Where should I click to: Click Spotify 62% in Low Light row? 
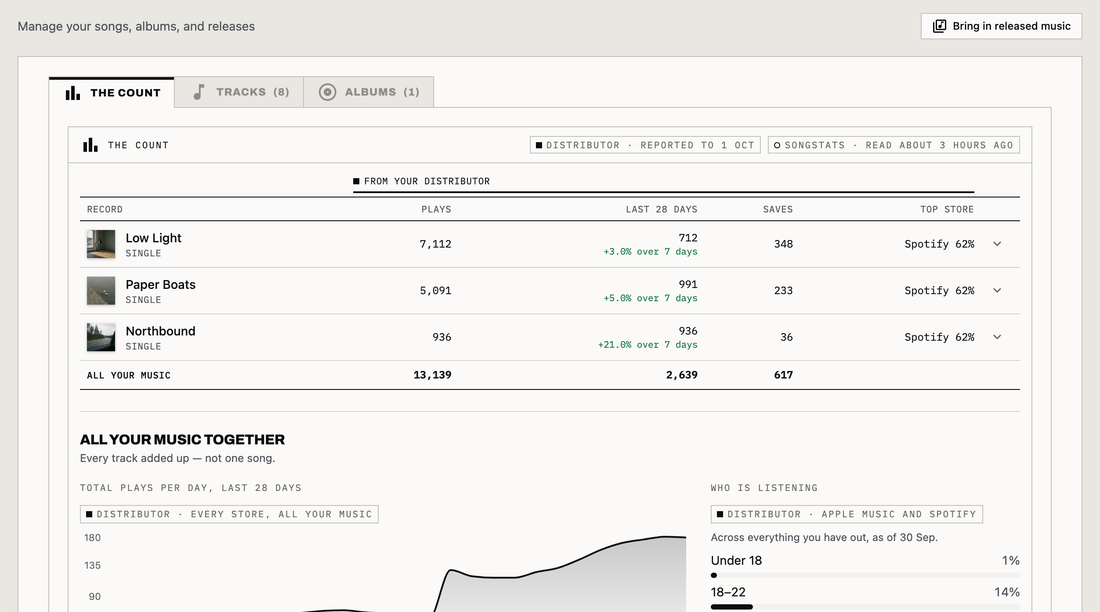click(x=939, y=244)
